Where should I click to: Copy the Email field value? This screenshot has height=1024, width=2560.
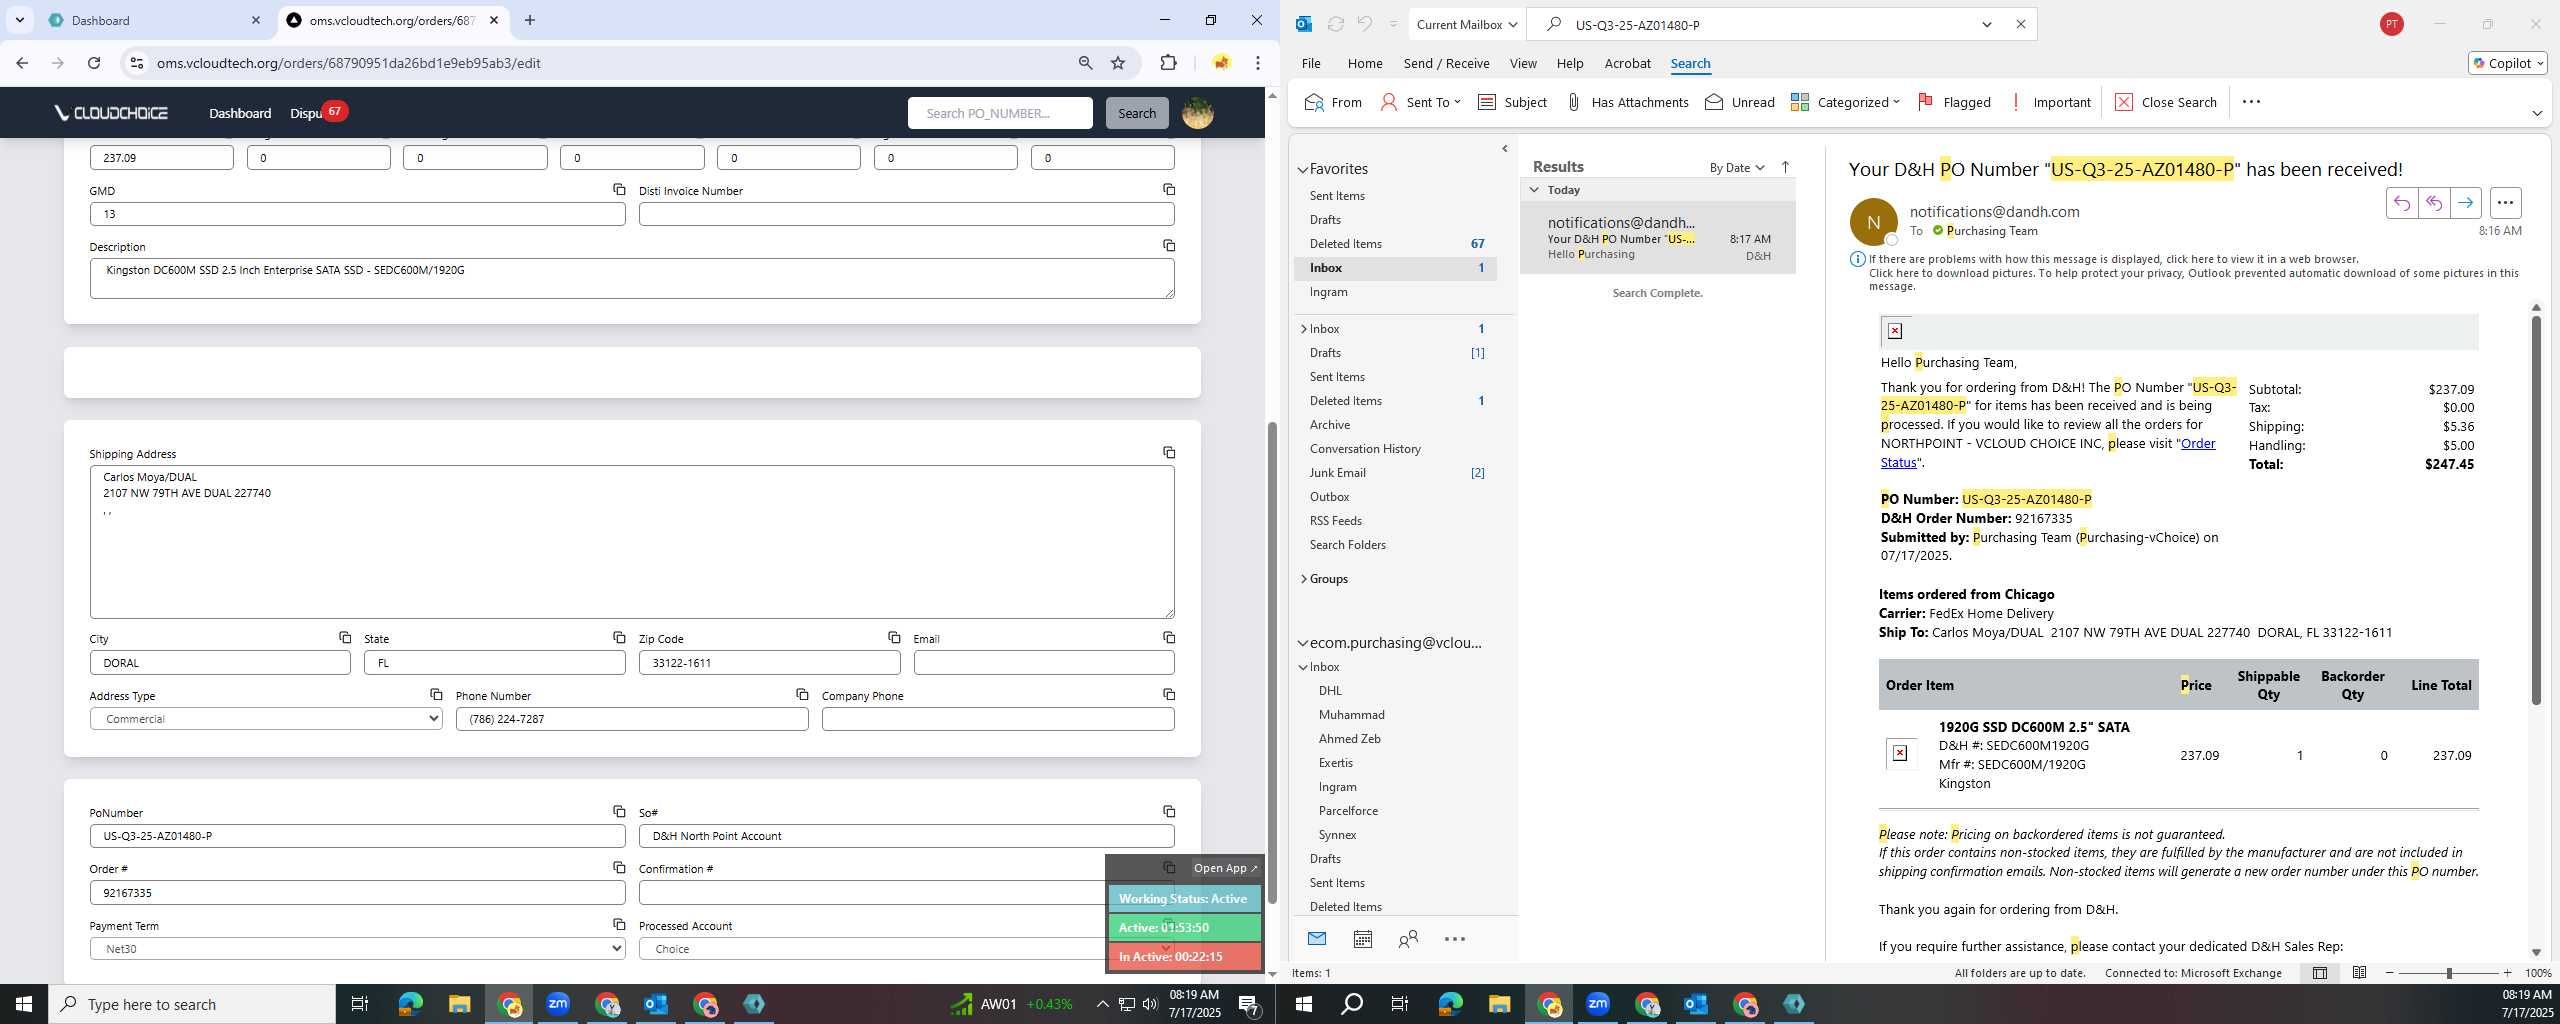(x=1168, y=638)
